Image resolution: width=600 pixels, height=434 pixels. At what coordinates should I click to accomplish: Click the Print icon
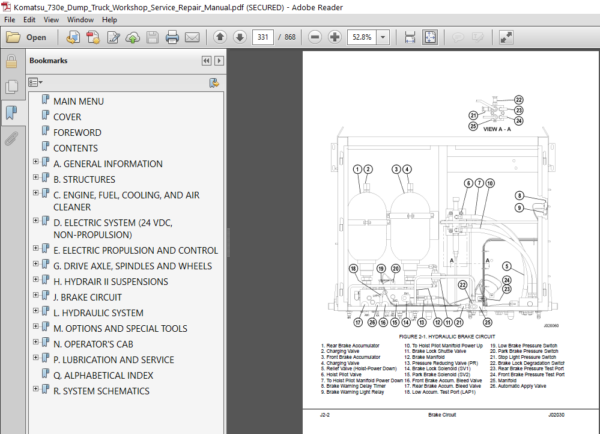click(172, 37)
